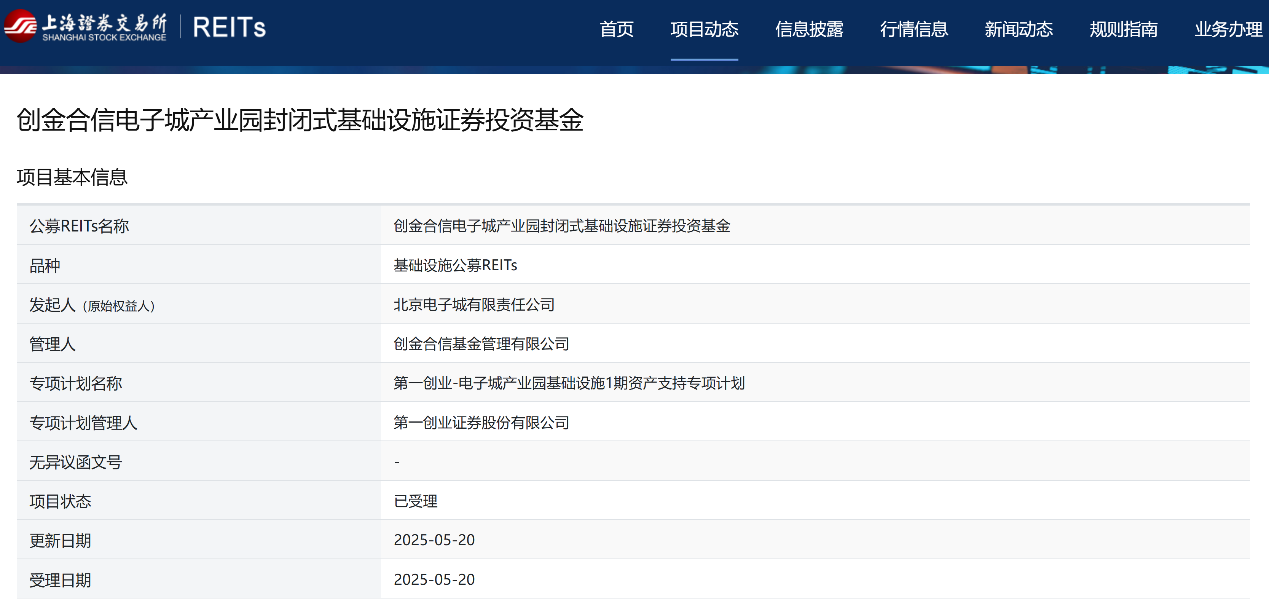
Task: Click the 已受理 project status value
Action: pos(415,501)
